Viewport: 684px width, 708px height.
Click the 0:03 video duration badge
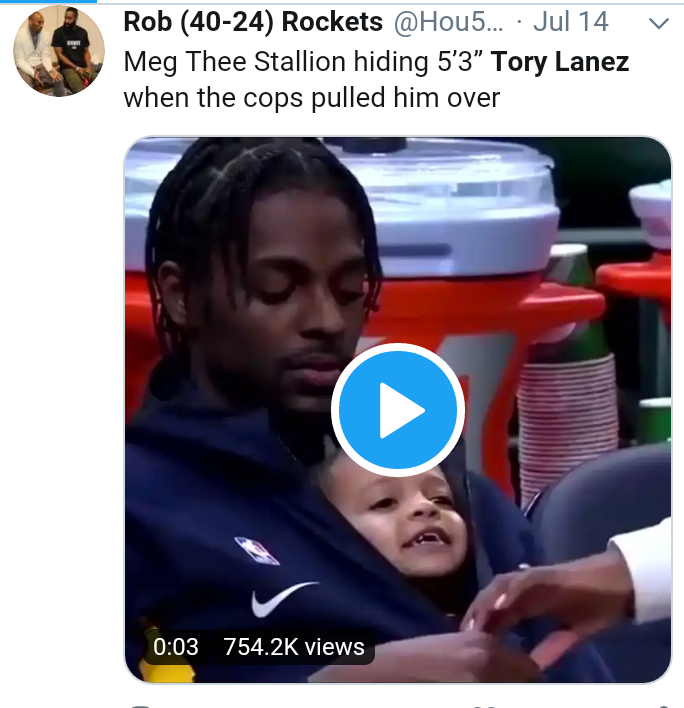click(176, 647)
